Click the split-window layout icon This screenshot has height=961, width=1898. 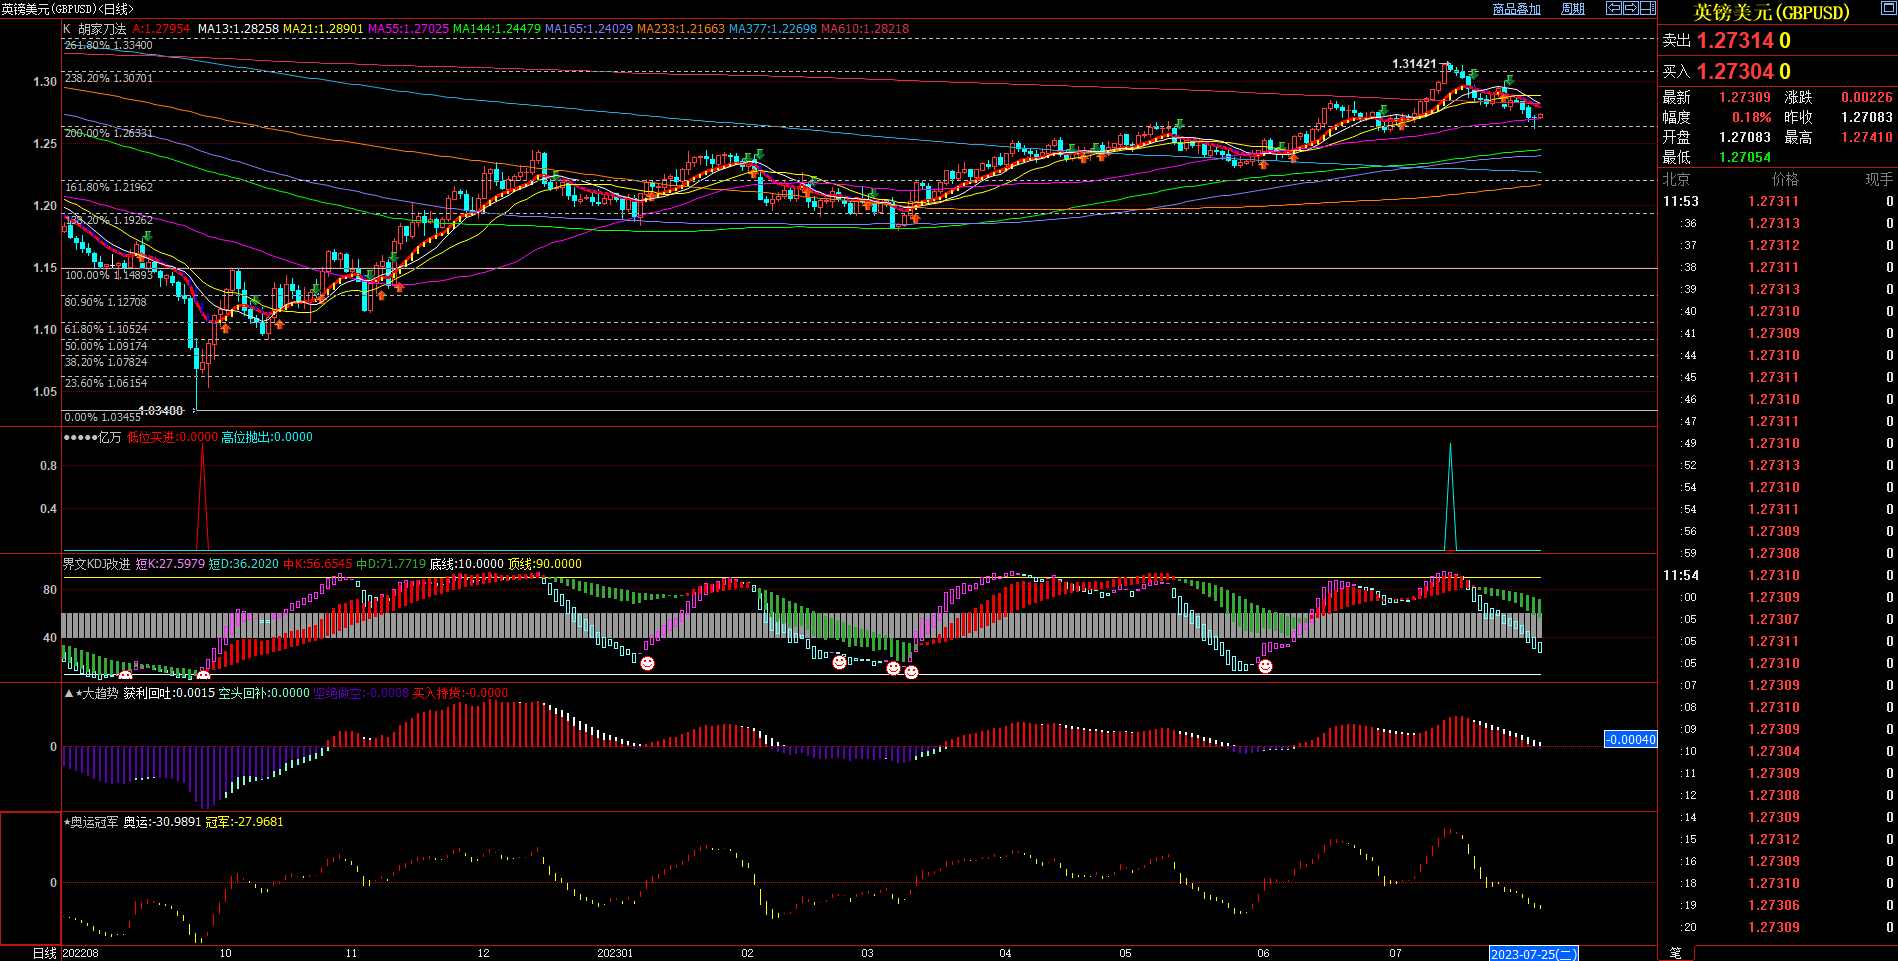pyautogui.click(x=1648, y=8)
